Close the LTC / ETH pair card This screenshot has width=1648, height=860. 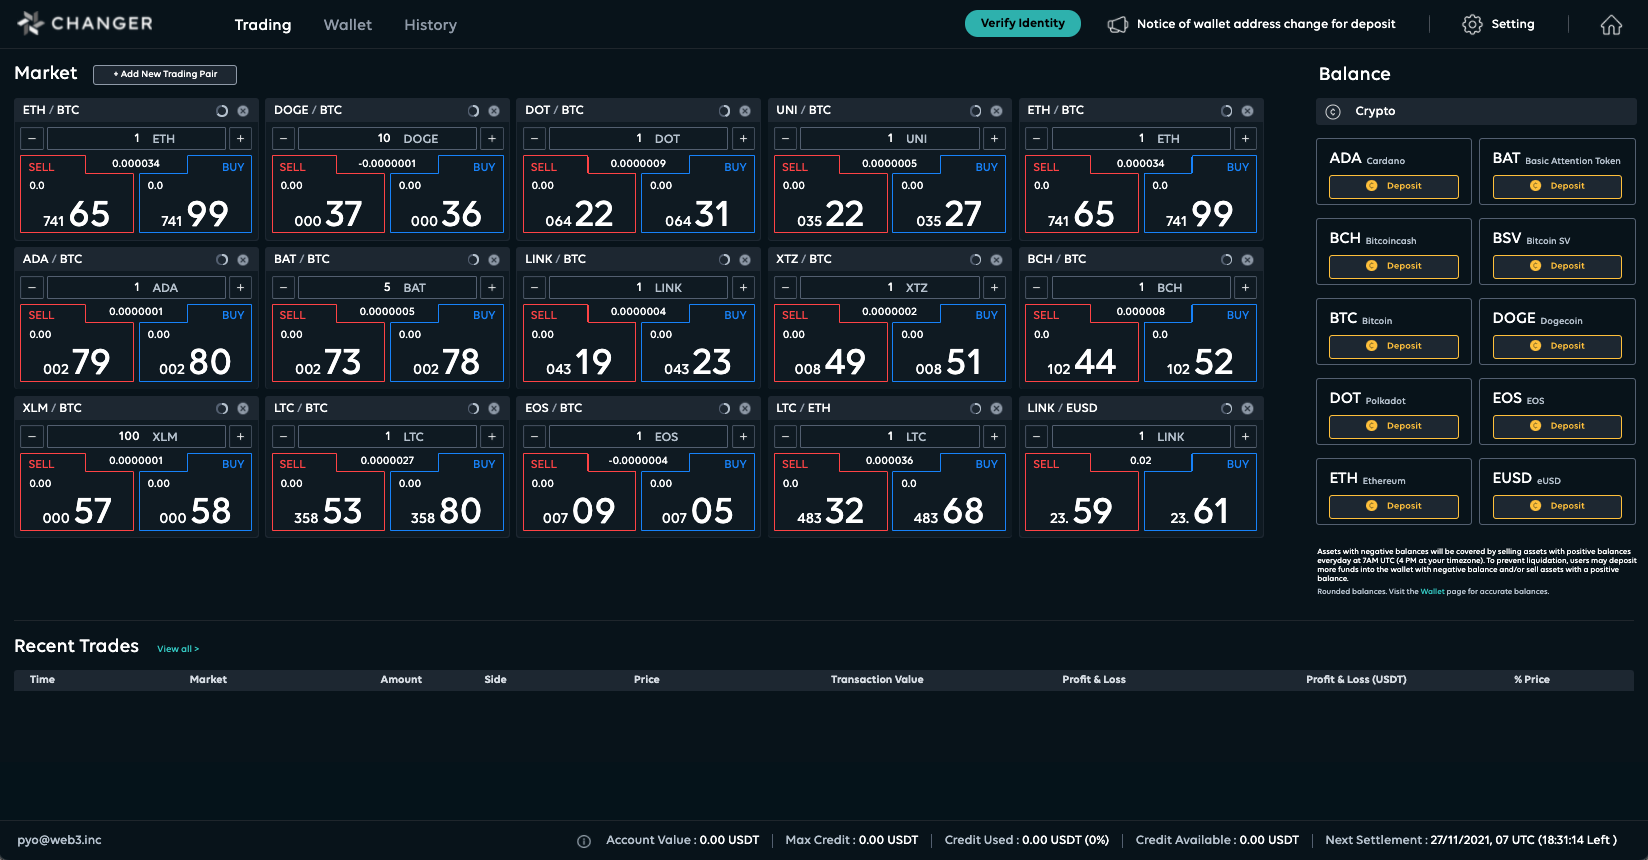pos(996,409)
